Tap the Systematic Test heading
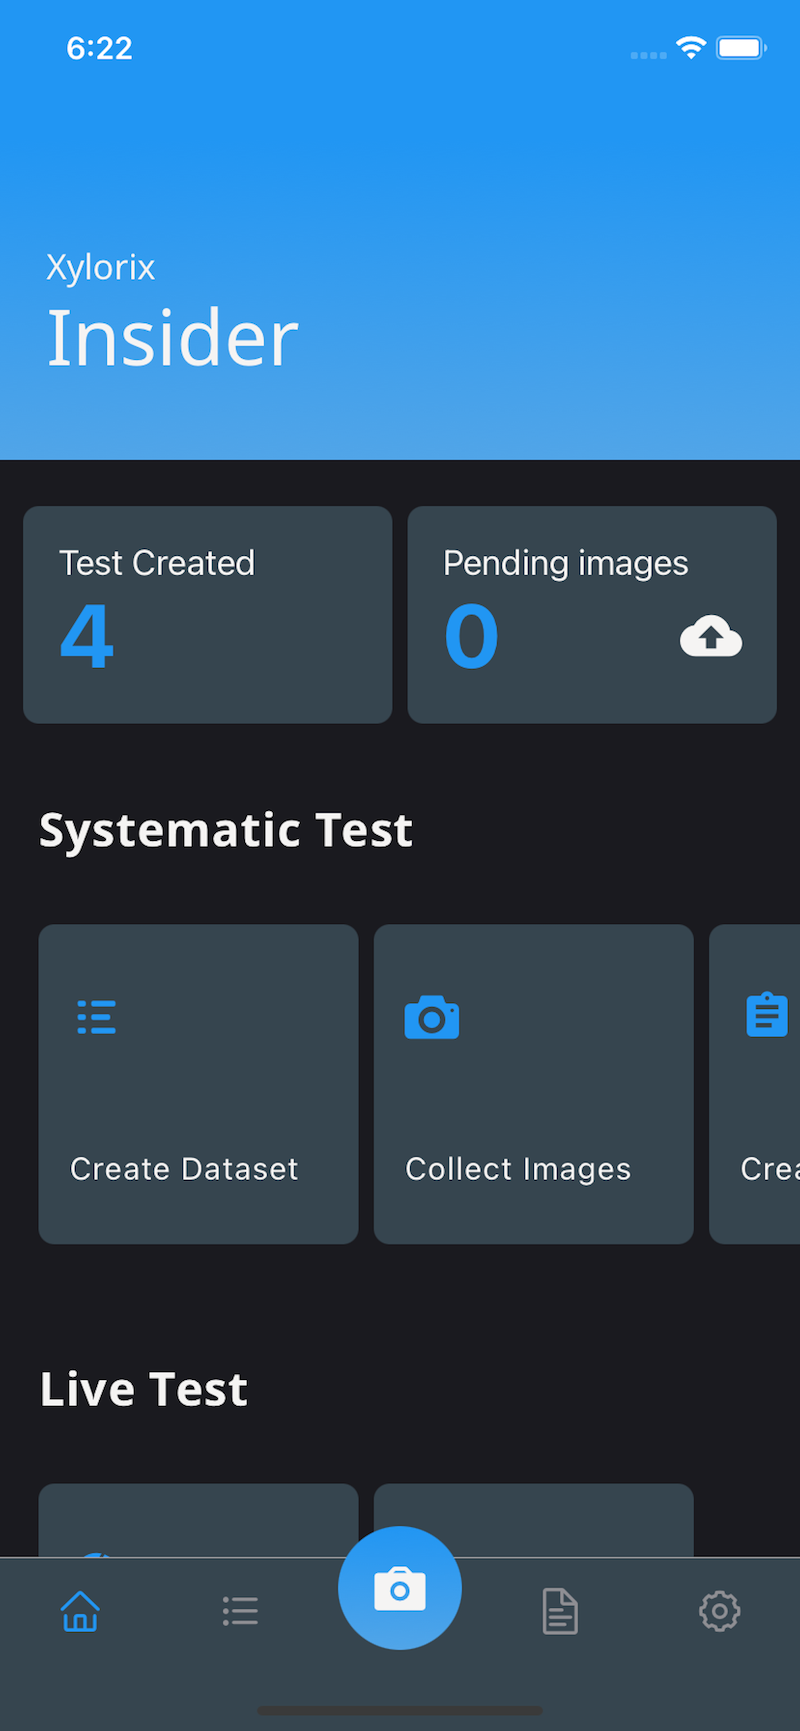Viewport: 800px width, 1731px height. (226, 831)
